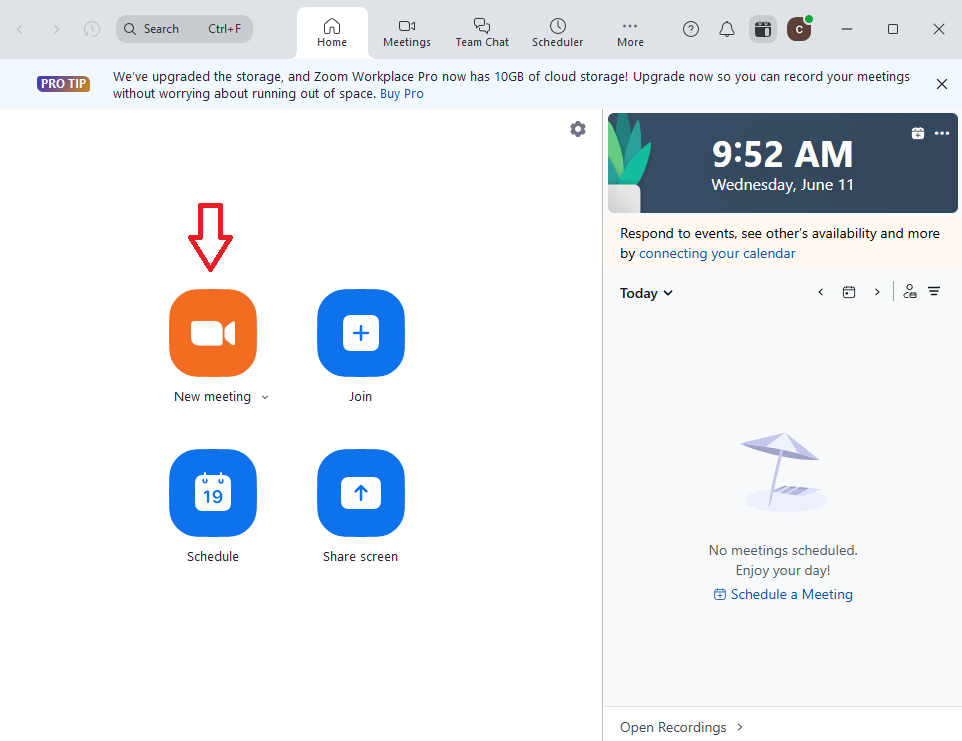Open the Team Chat tab

coord(482,32)
